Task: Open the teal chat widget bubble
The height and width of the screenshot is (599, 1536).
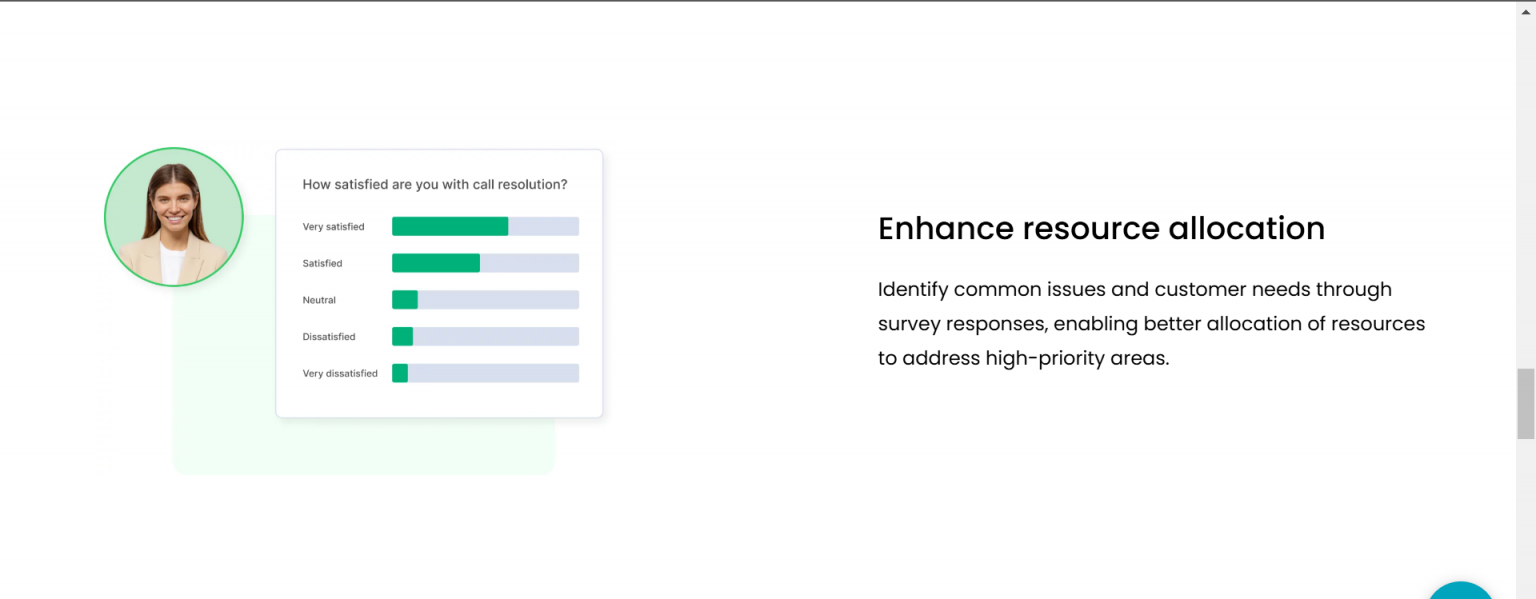Action: pos(1461,593)
